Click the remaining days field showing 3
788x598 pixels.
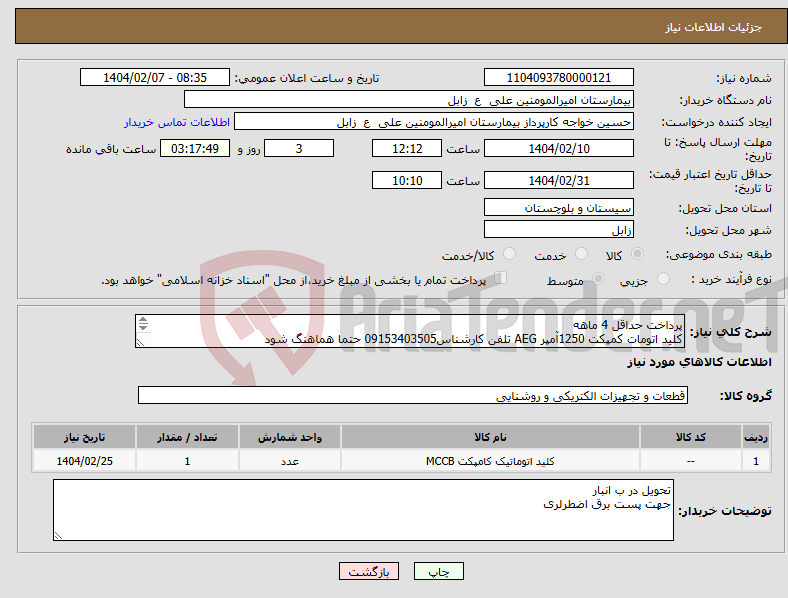299,148
